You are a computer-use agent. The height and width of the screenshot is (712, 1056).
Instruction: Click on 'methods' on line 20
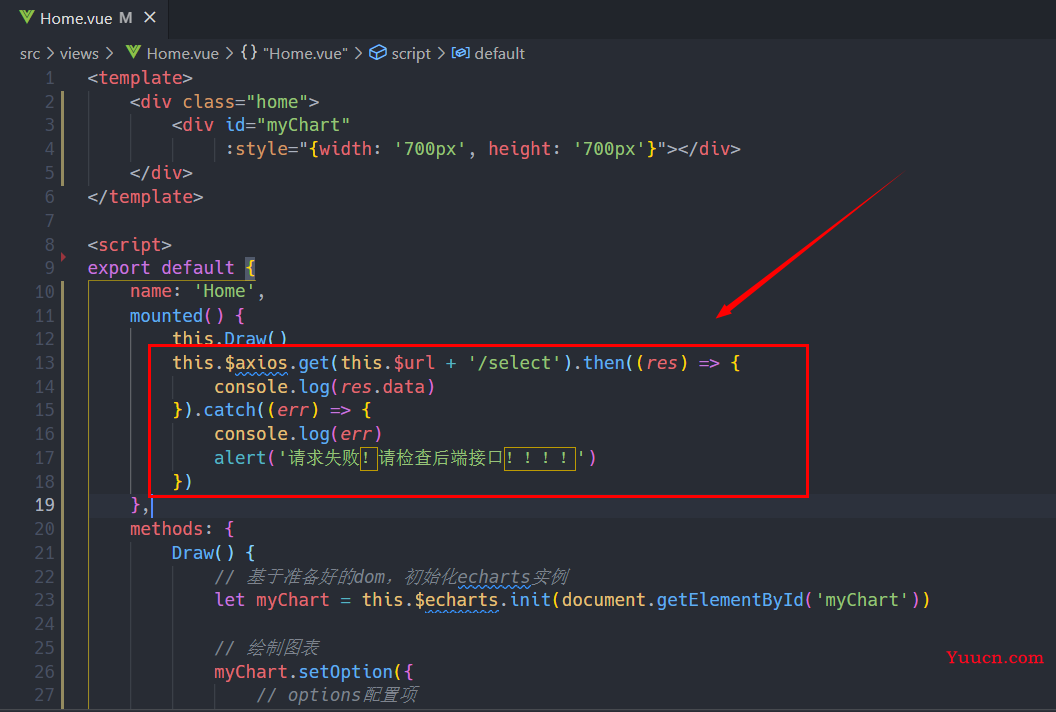(x=166, y=529)
